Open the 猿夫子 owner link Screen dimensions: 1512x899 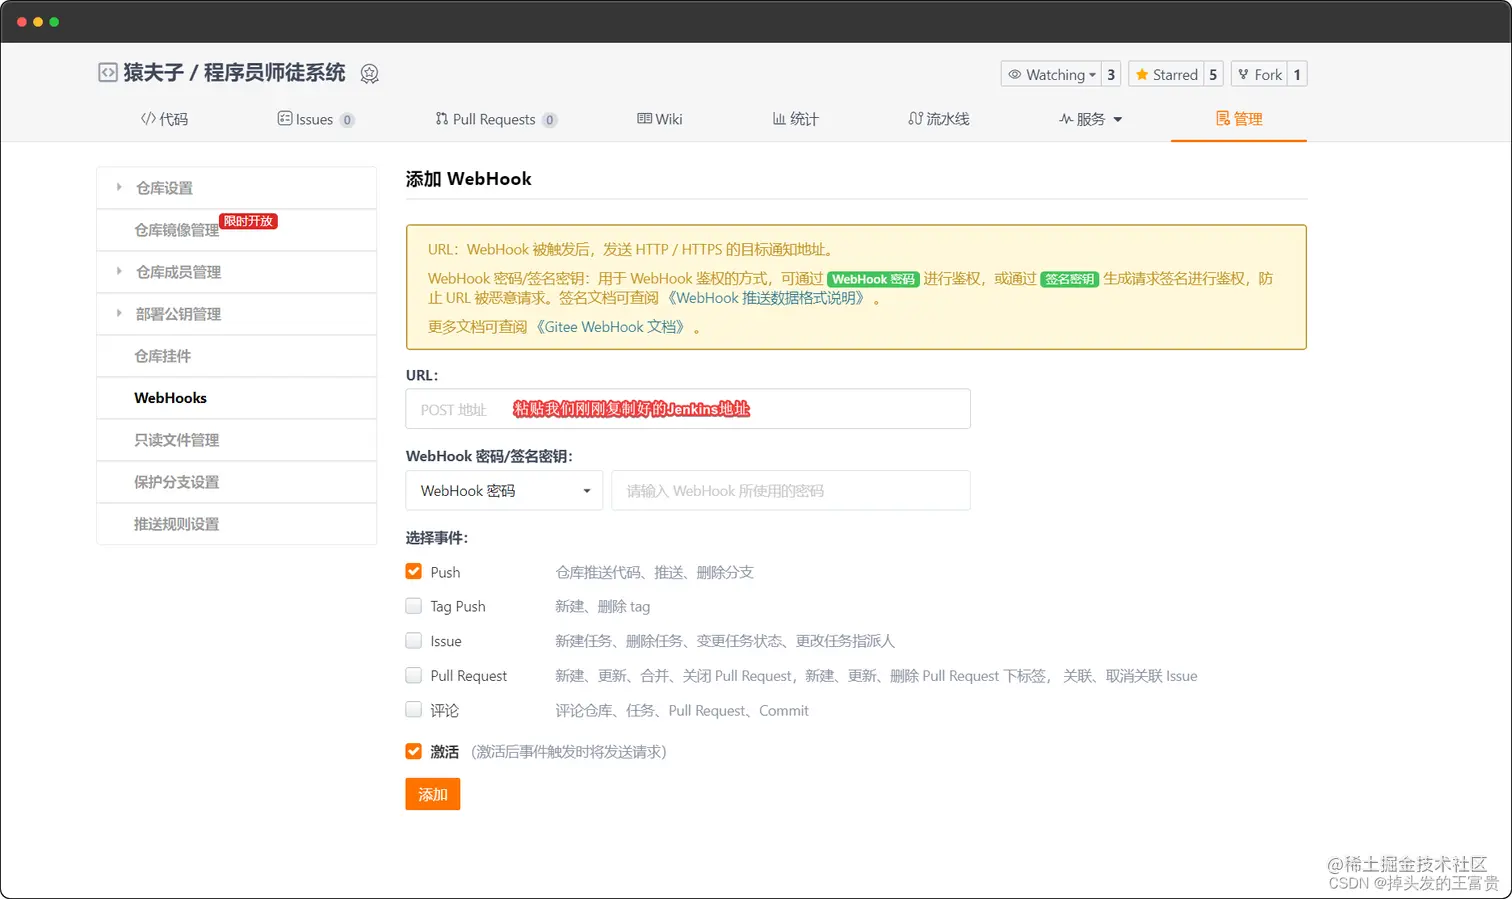[154, 73]
